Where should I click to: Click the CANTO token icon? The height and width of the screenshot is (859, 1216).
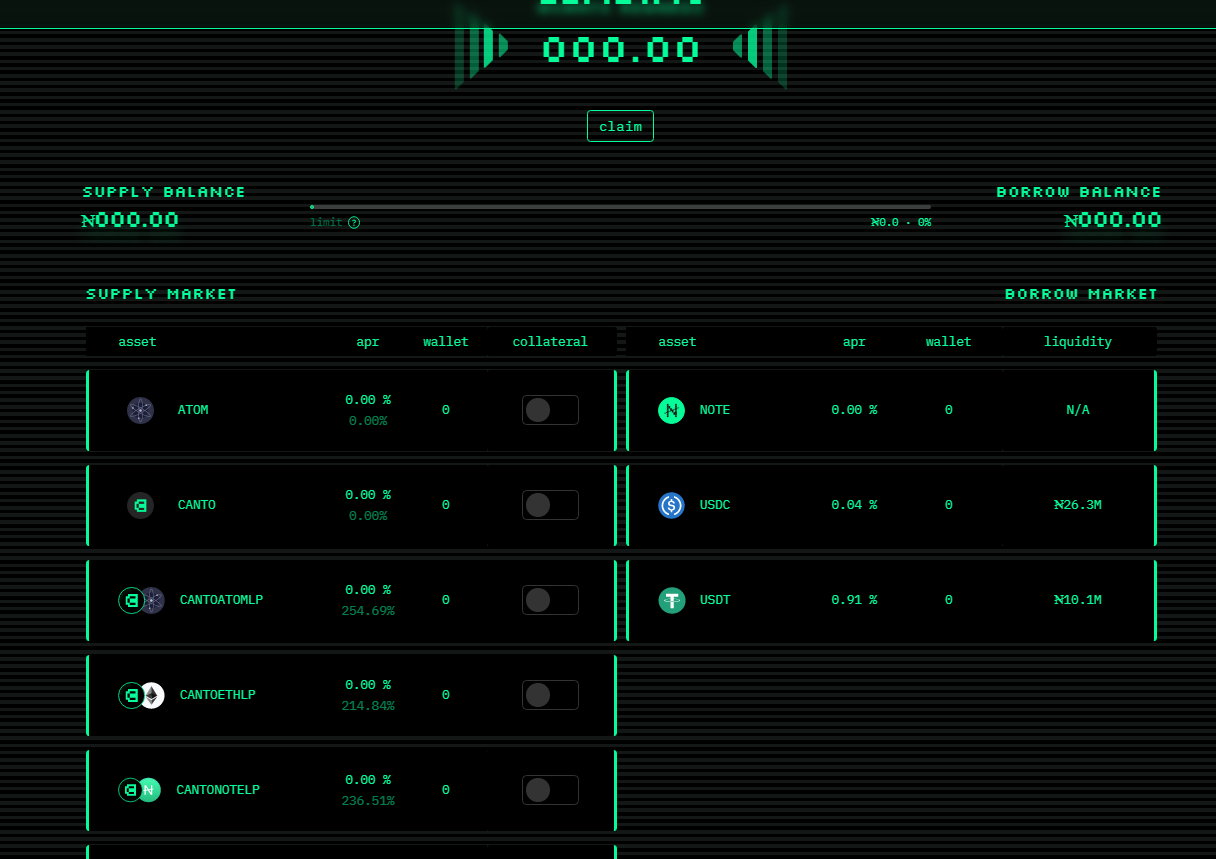coord(141,505)
